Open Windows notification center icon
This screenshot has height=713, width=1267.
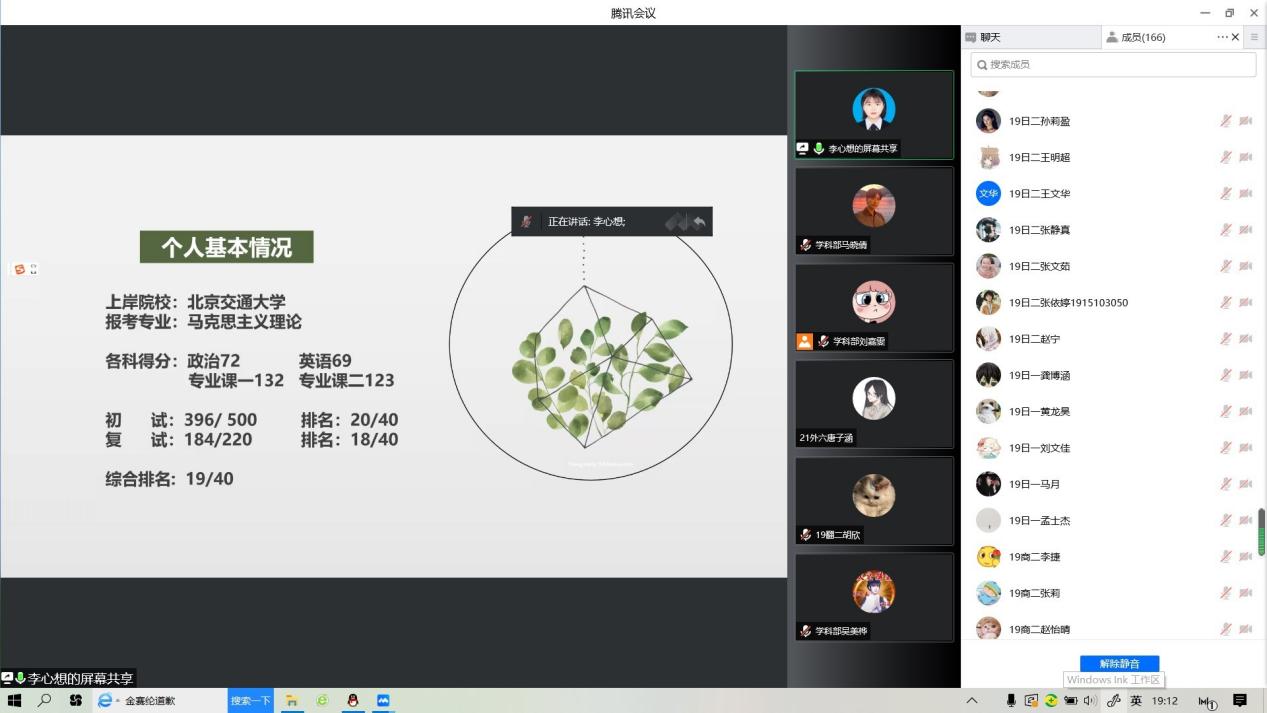(x=1240, y=701)
